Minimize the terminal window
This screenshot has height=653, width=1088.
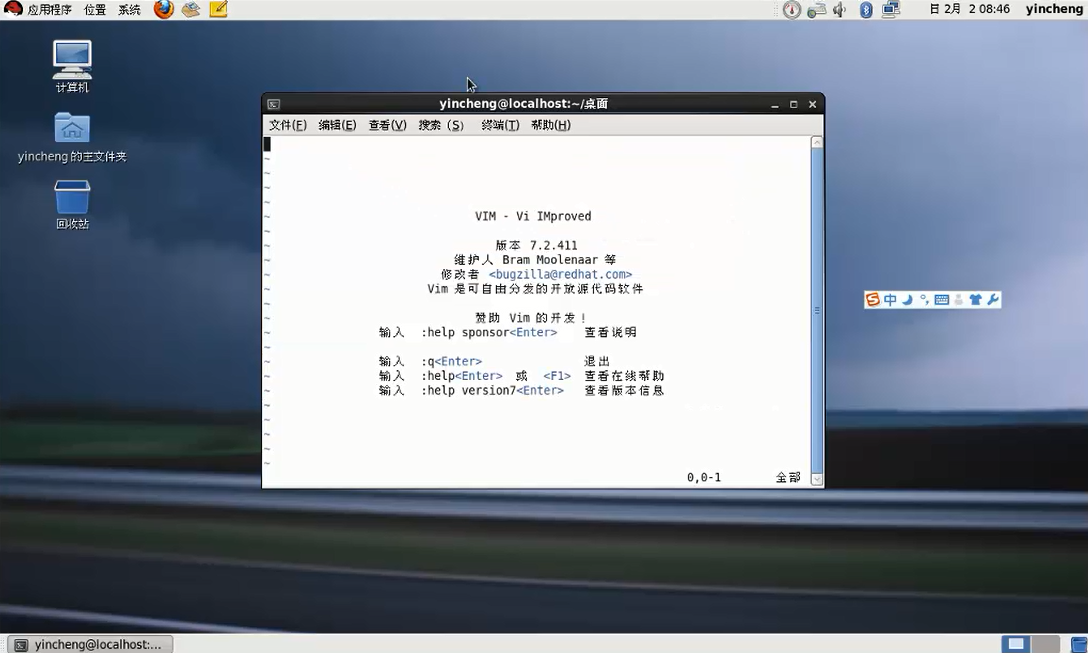[774, 105]
